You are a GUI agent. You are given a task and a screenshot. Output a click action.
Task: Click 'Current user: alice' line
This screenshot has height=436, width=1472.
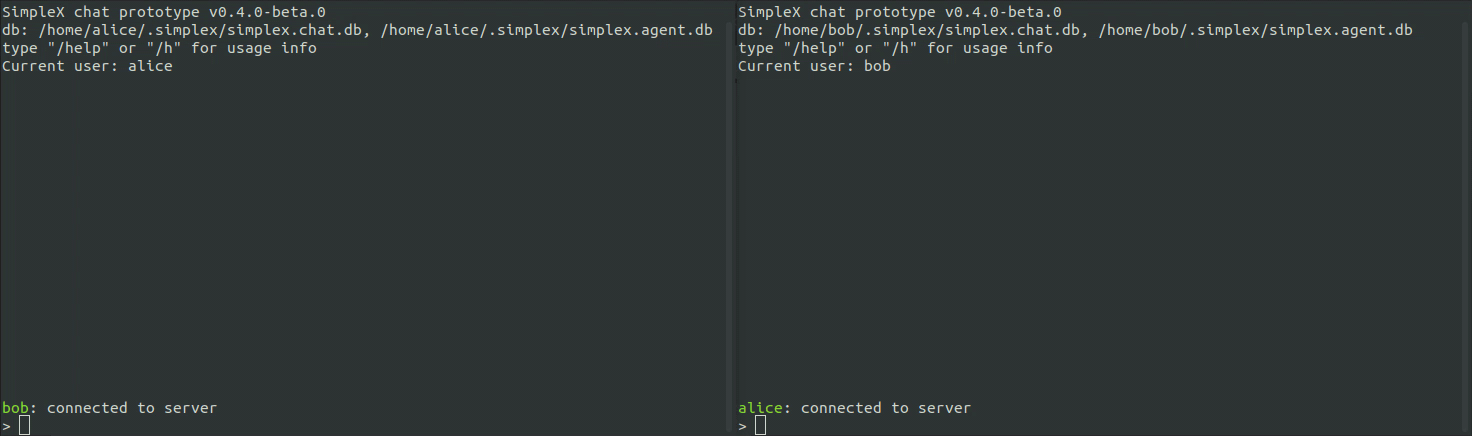pos(87,66)
